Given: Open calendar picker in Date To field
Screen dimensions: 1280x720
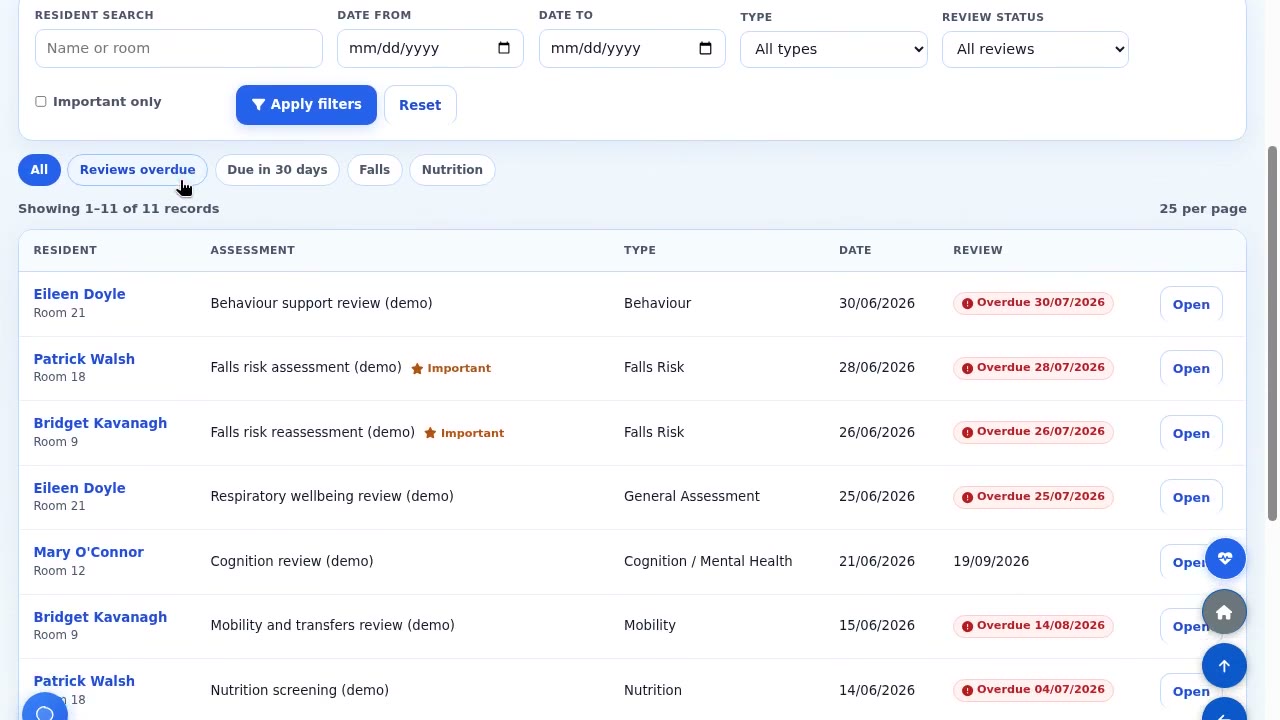Looking at the screenshot, I should click(705, 48).
